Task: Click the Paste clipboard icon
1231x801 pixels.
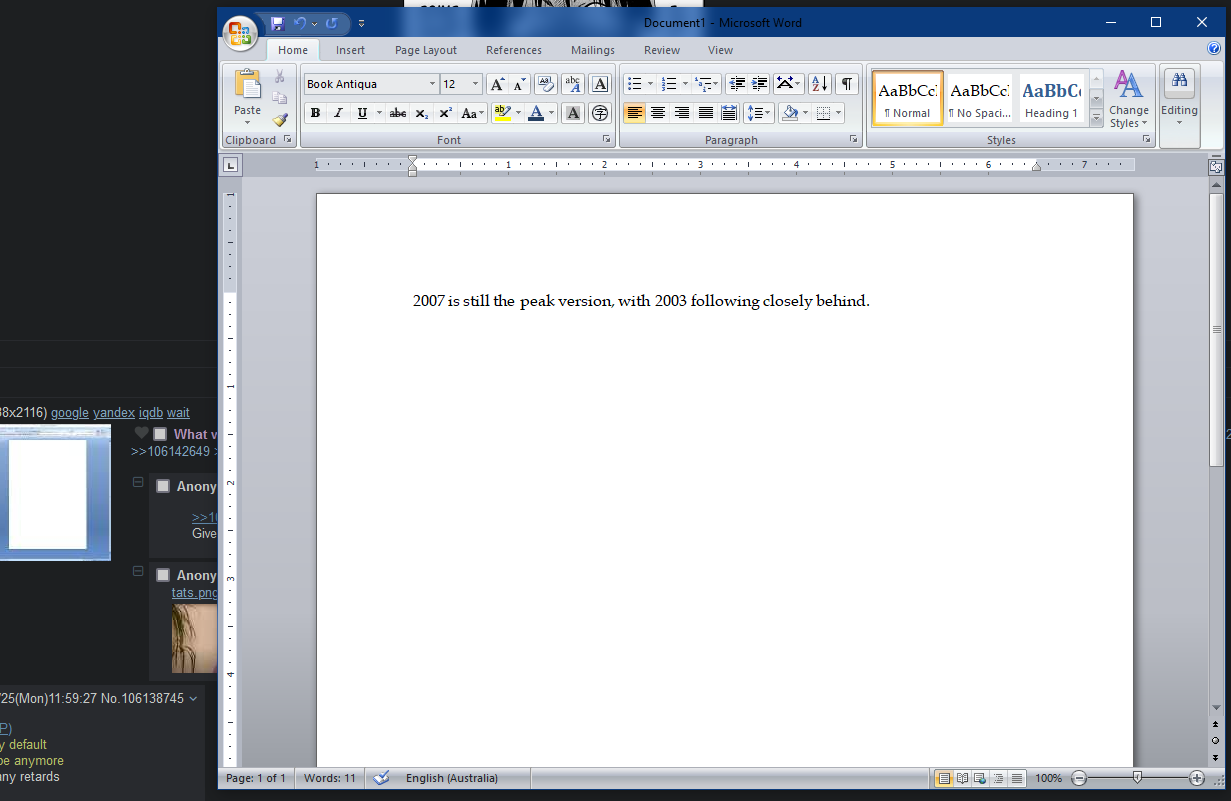Action: [x=247, y=85]
